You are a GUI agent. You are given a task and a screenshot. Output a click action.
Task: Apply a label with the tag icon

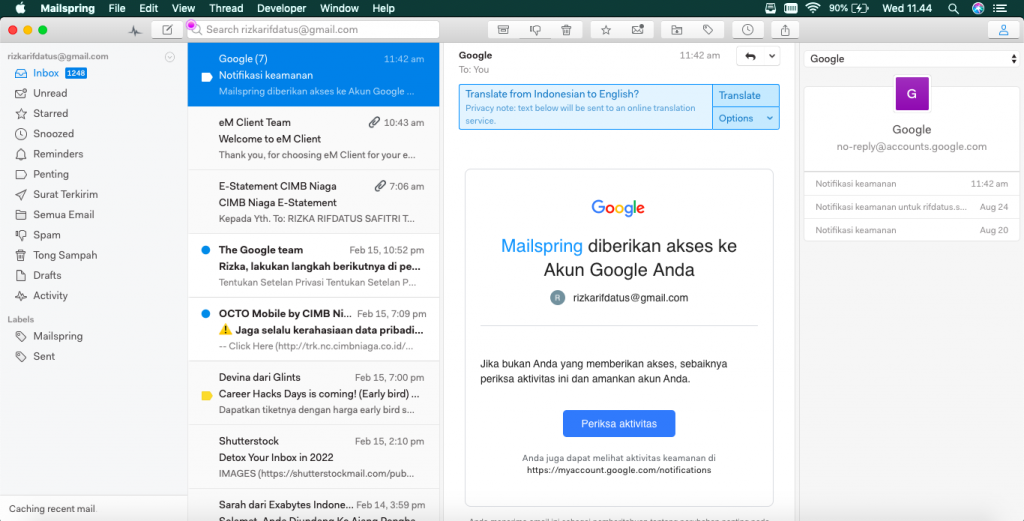(x=708, y=30)
